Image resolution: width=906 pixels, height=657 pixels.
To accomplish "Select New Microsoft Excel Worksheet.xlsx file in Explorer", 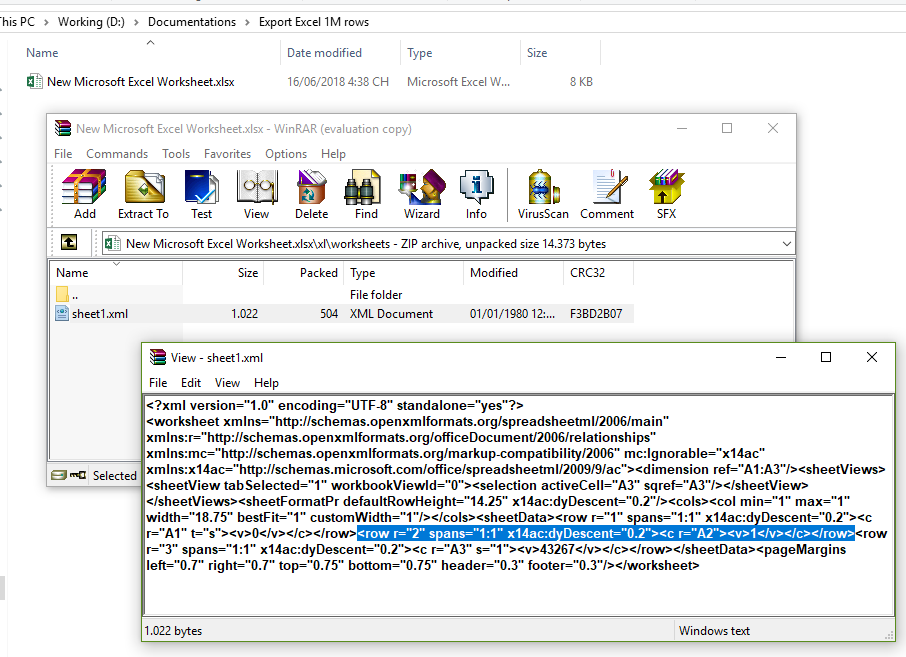I will pos(140,82).
